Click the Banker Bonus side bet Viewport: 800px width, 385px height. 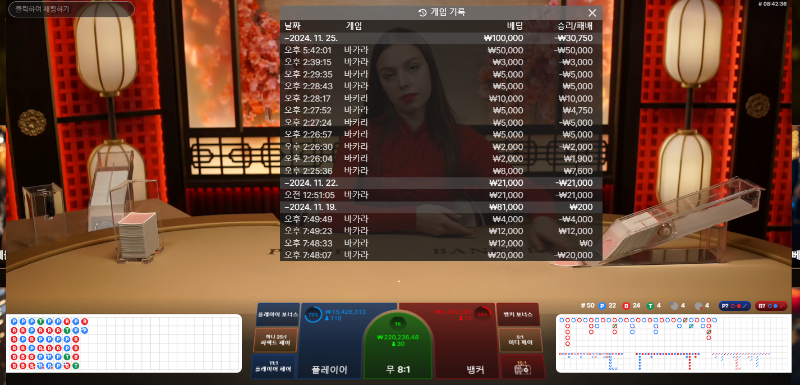pos(518,315)
